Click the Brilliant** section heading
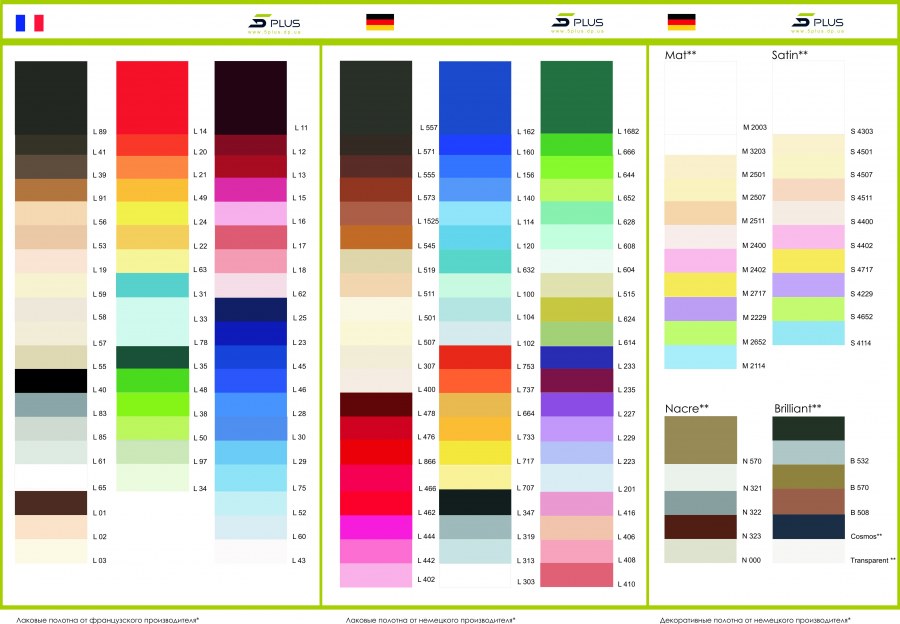The height and width of the screenshot is (624, 900). pos(798,408)
